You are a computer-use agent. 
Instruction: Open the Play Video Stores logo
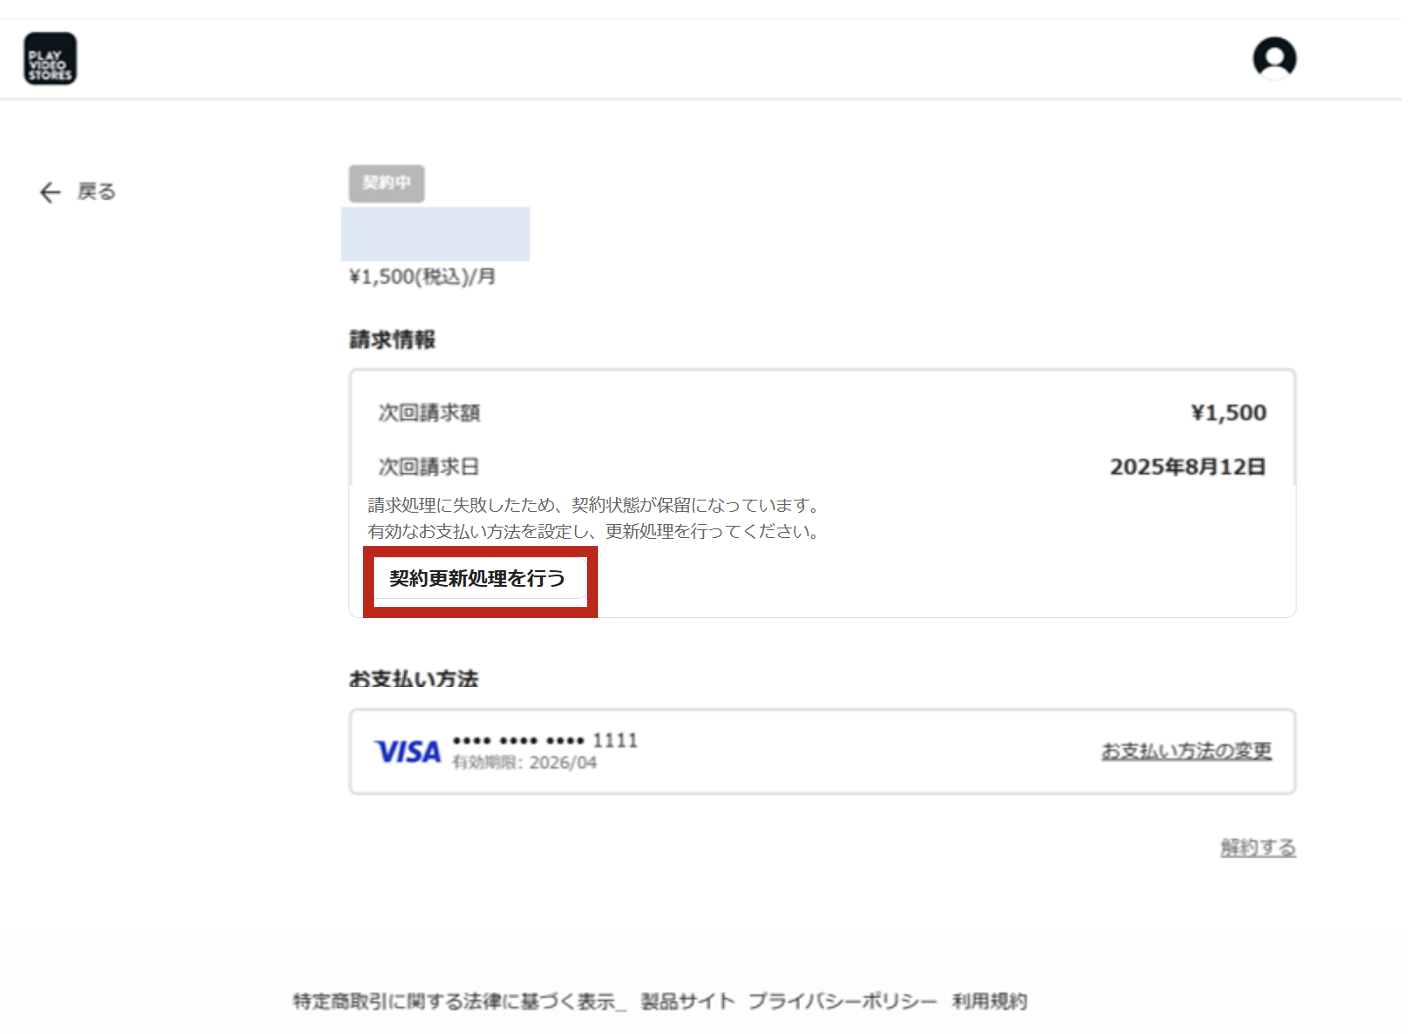pyautogui.click(x=50, y=59)
